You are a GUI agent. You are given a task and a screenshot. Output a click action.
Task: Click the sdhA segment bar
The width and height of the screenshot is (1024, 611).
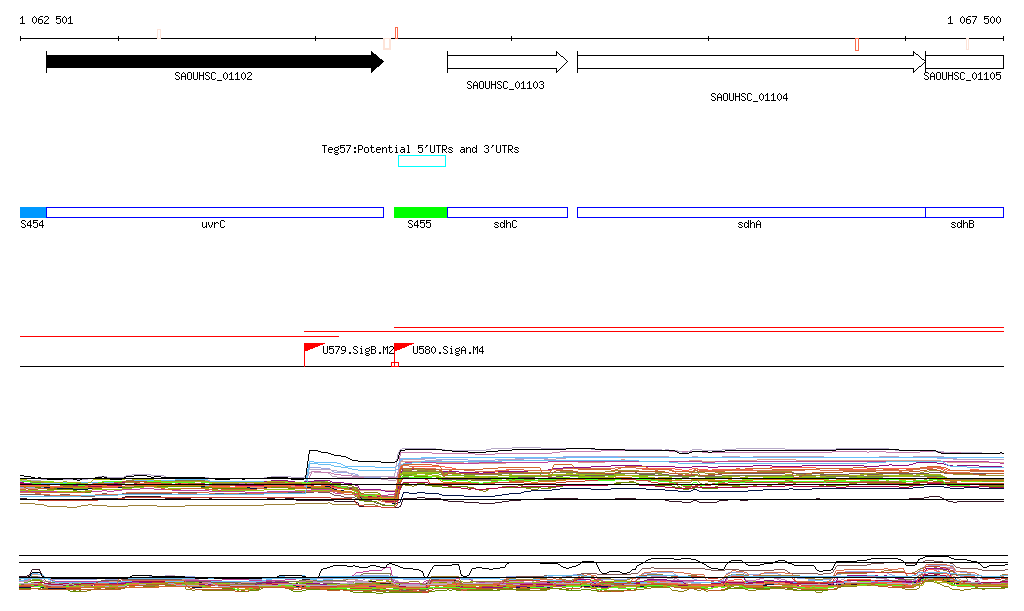(x=750, y=212)
